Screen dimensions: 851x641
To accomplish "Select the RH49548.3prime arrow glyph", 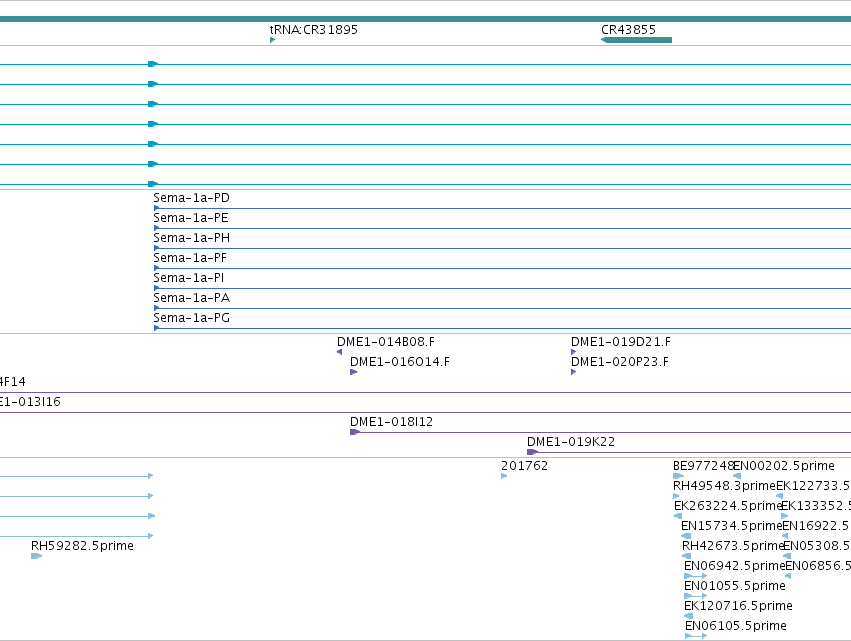I will point(676,496).
